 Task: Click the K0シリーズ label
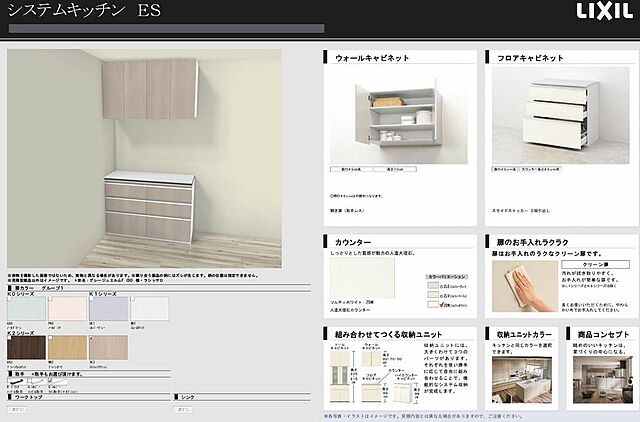[x=21, y=294]
